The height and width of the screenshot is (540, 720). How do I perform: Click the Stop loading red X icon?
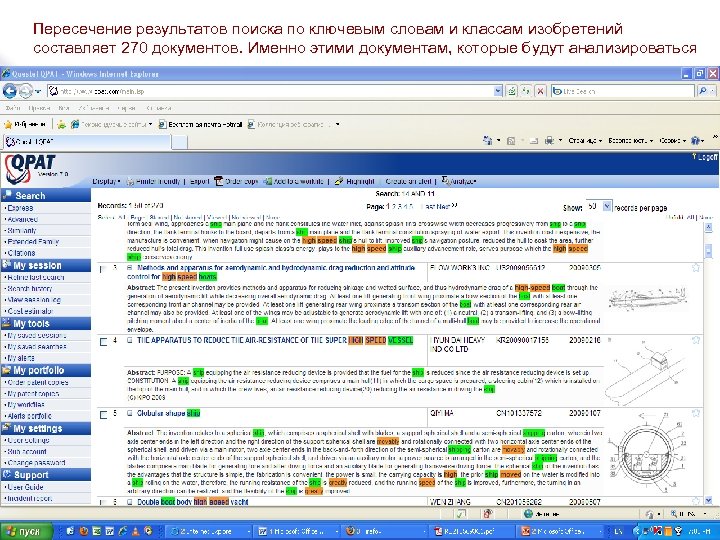click(540, 91)
